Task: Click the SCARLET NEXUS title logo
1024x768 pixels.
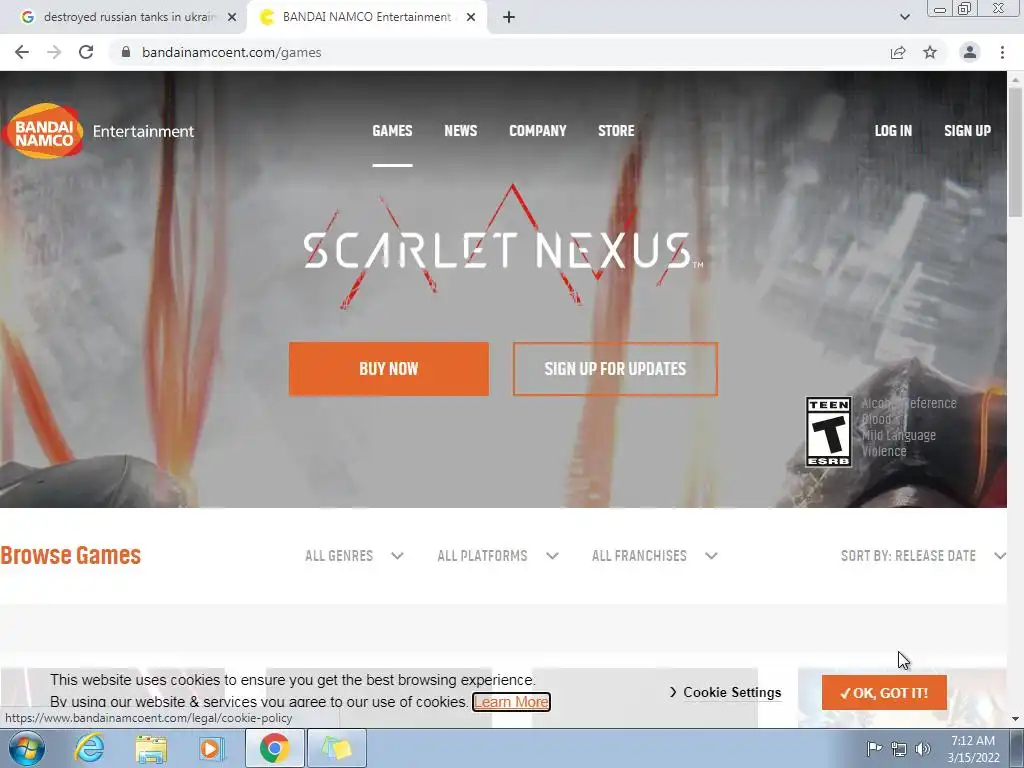Action: [x=503, y=249]
